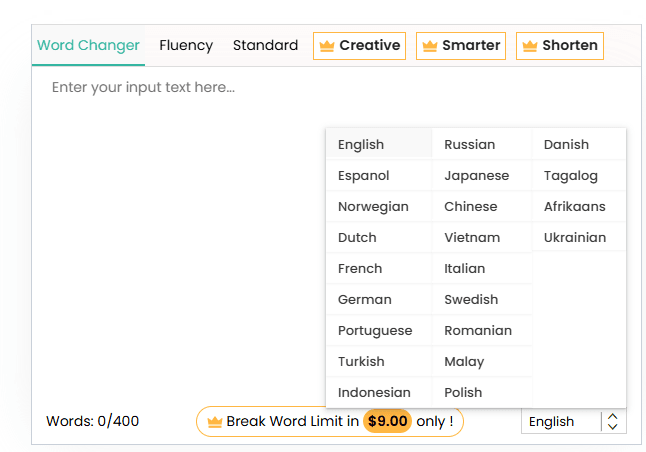Click the crown icon on Smarter mode
This screenshot has height=452, width=646.
click(429, 46)
